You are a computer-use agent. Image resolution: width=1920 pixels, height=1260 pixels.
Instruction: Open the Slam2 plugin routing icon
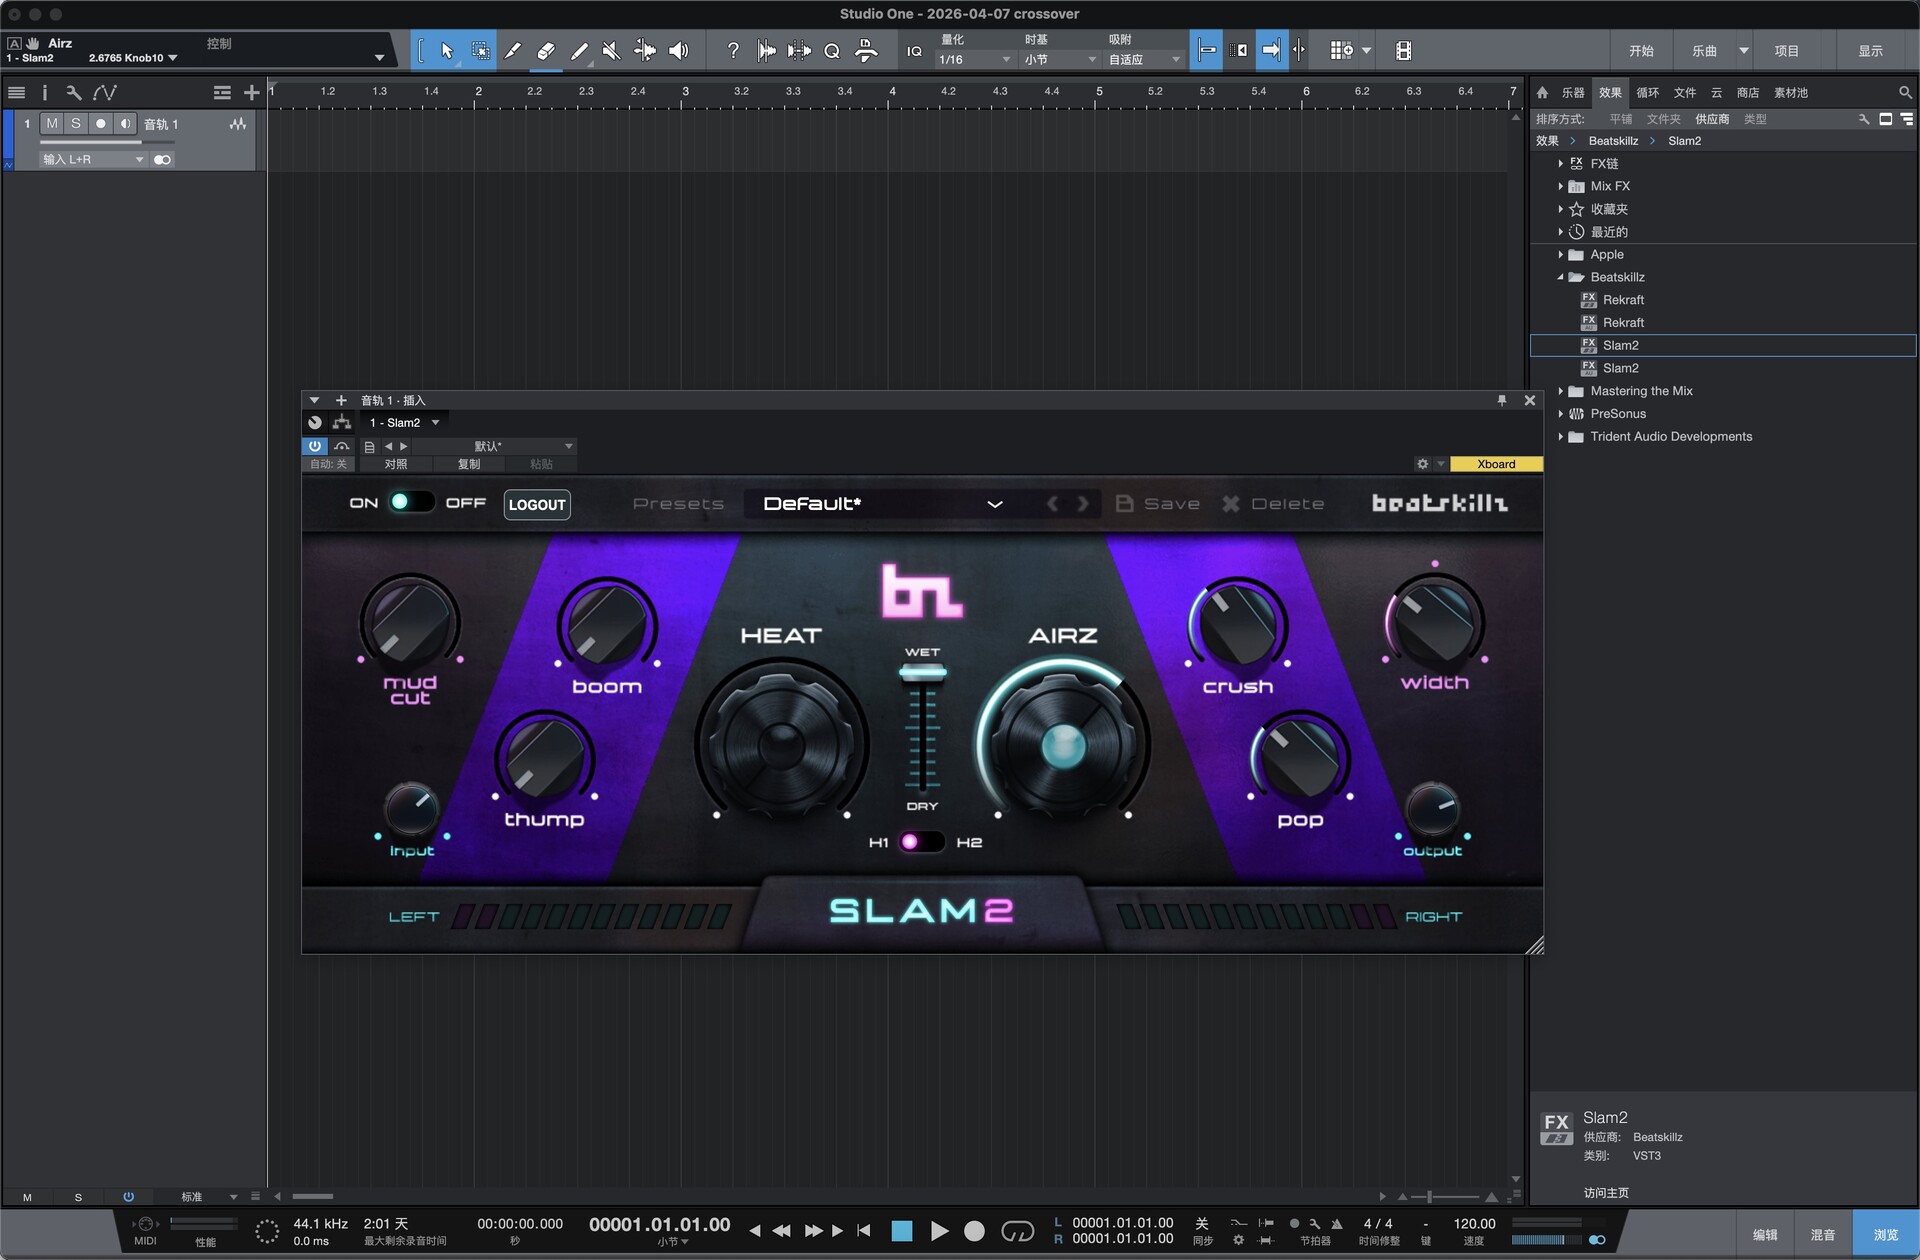[342, 423]
